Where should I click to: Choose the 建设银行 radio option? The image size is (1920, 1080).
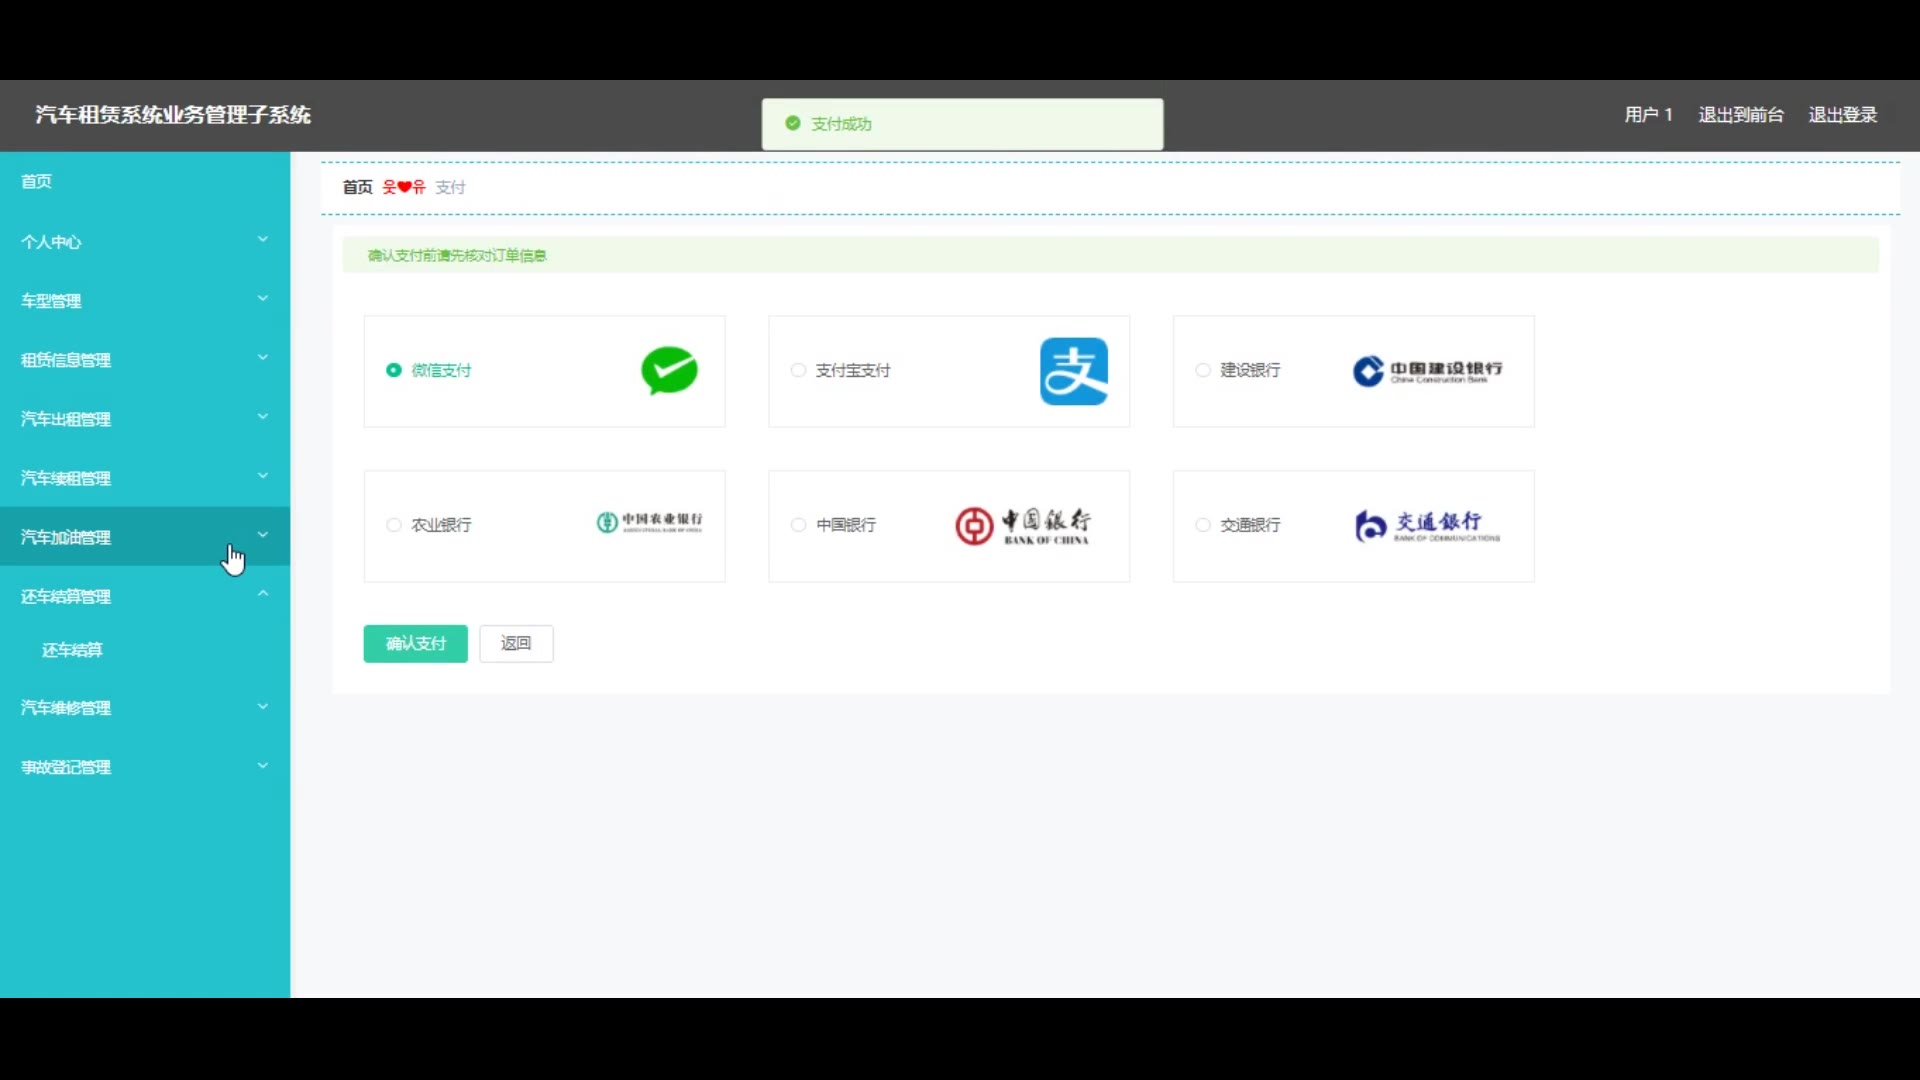pyautogui.click(x=1203, y=370)
